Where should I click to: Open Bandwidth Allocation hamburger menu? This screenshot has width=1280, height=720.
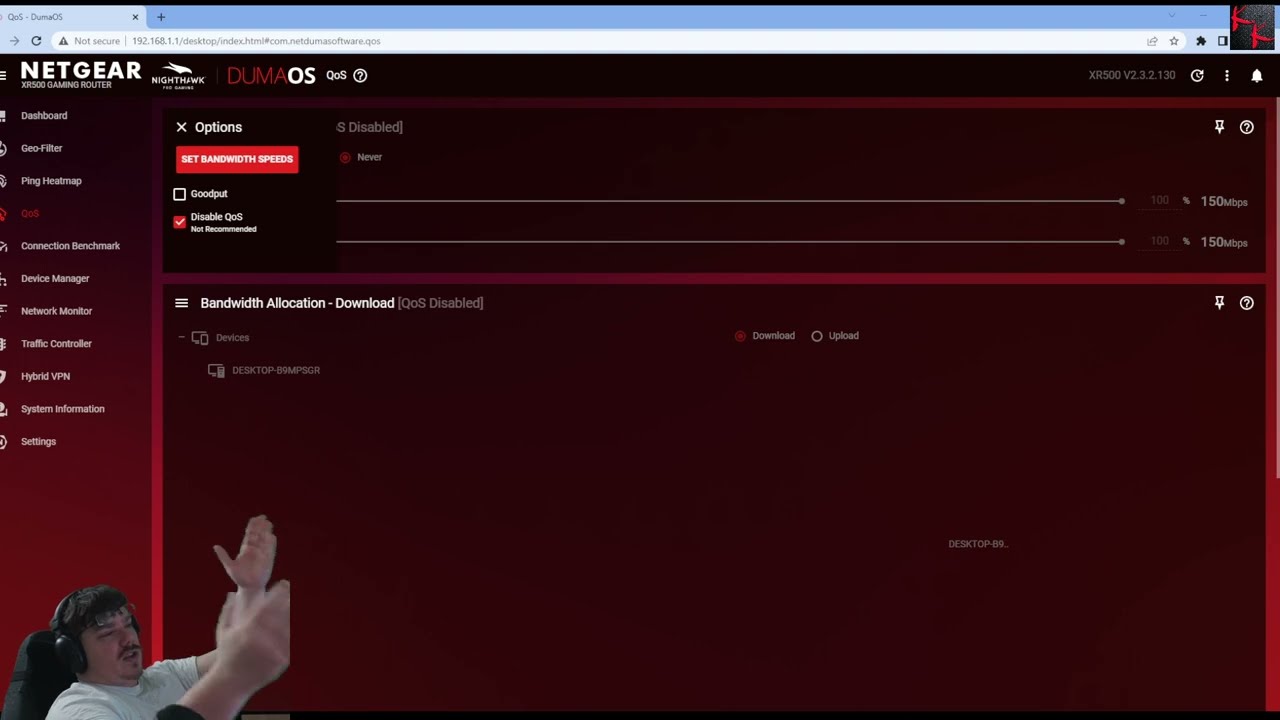coord(181,303)
